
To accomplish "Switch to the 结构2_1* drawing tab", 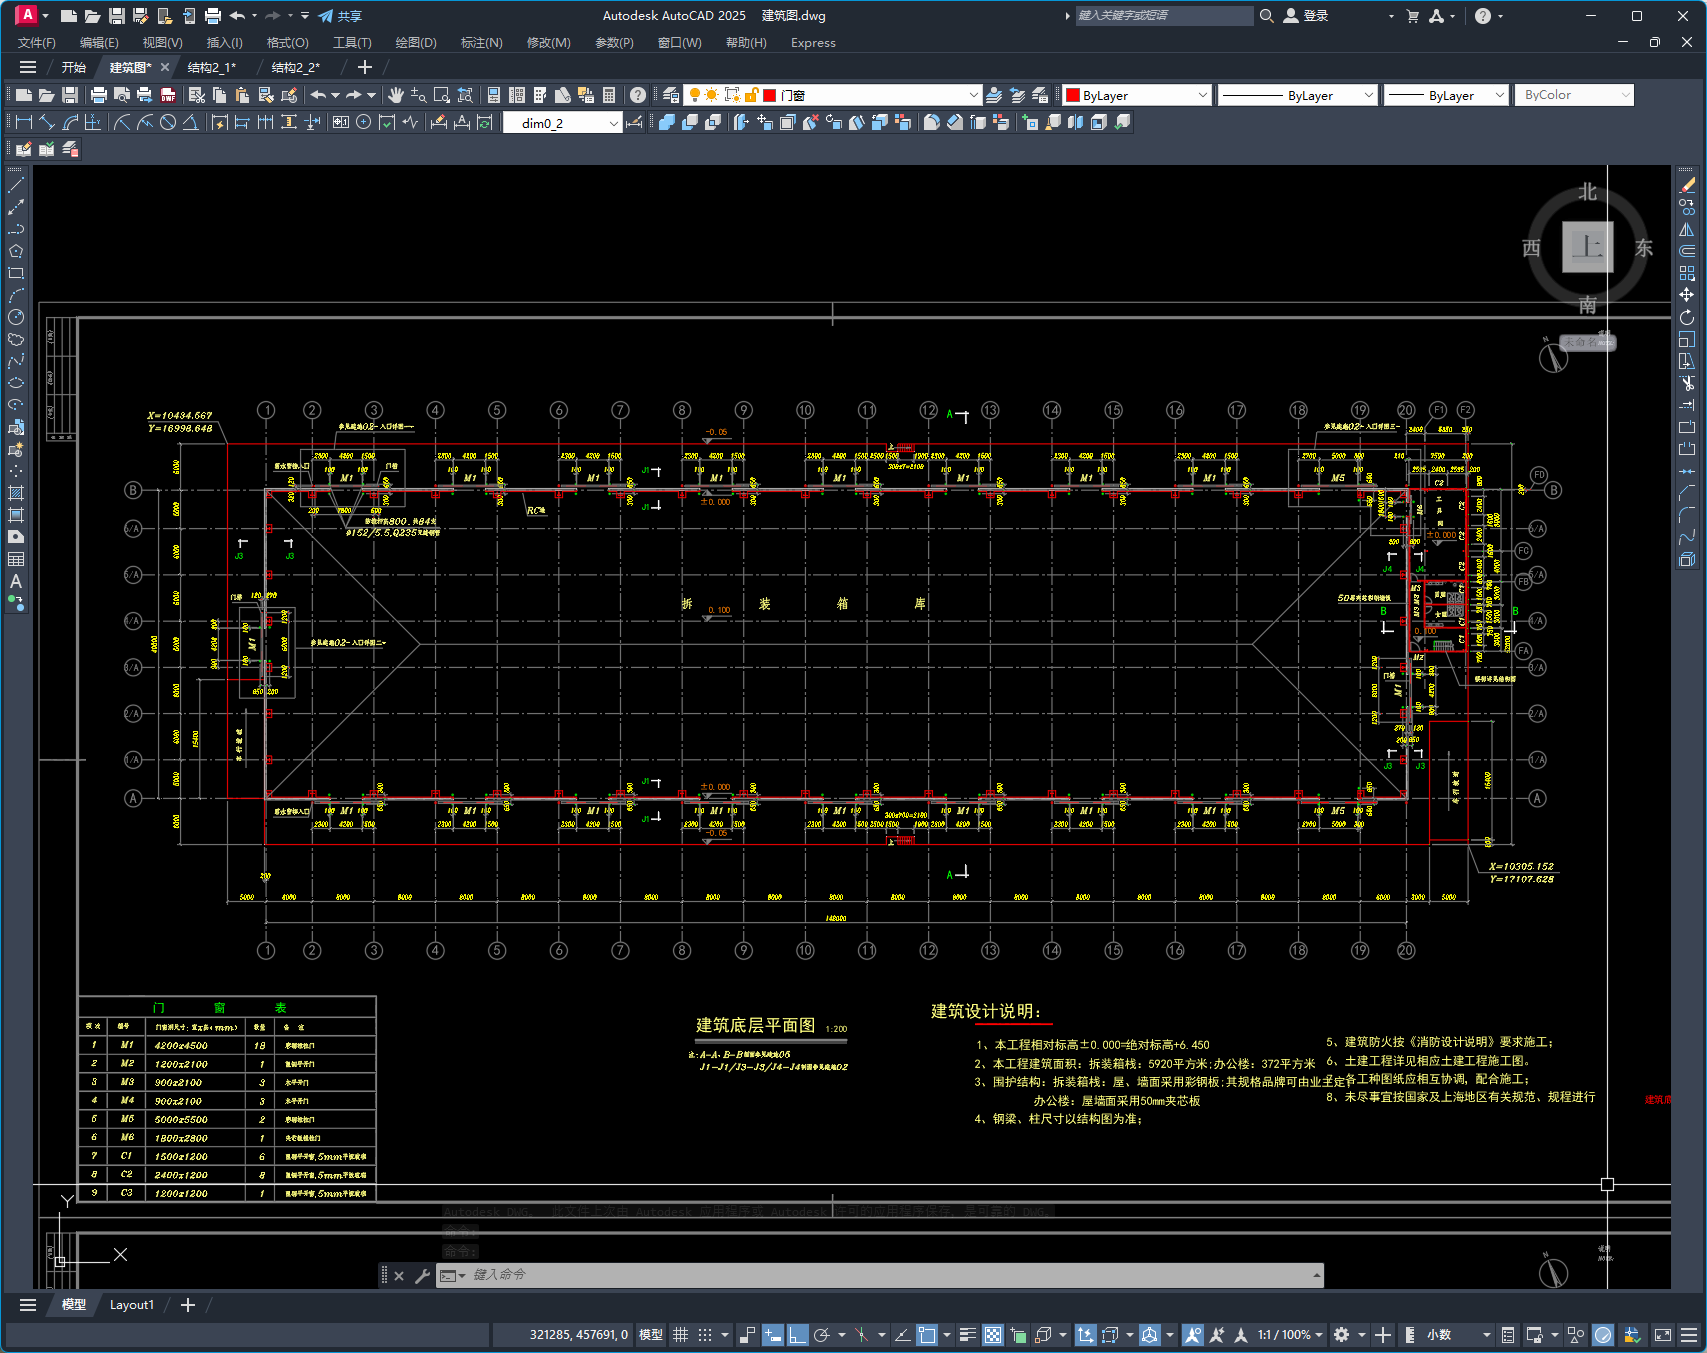I will (212, 67).
